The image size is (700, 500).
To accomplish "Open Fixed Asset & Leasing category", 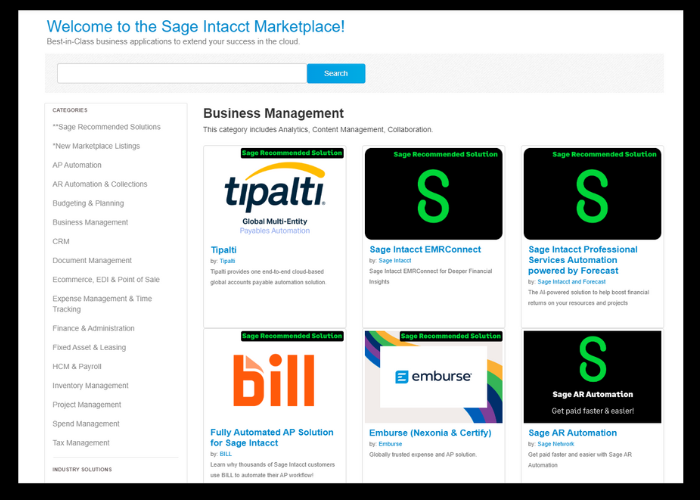I will (x=89, y=347).
